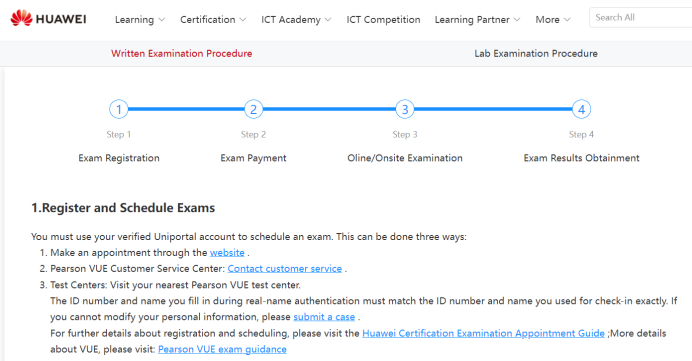Viewport: 692px width, 361px height.
Task: Expand the Certification dropdown menu
Action: (213, 20)
